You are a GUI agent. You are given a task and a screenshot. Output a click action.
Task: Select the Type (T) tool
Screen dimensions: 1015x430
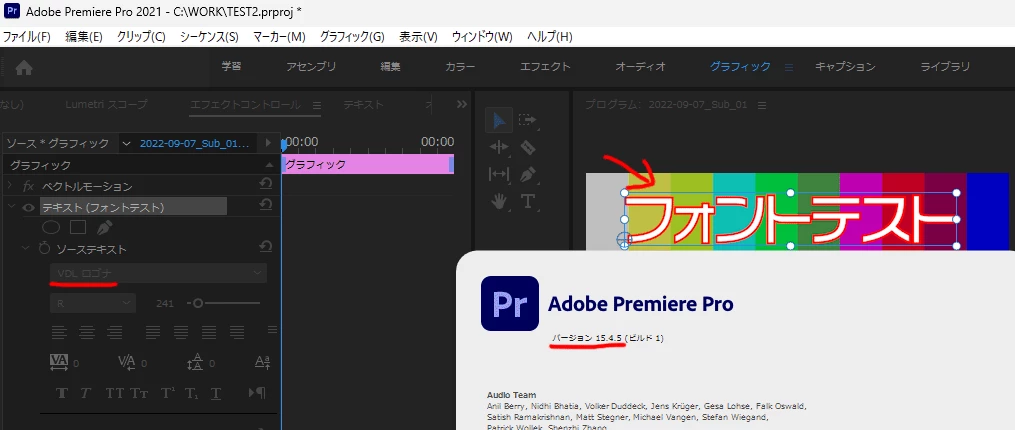(x=528, y=201)
